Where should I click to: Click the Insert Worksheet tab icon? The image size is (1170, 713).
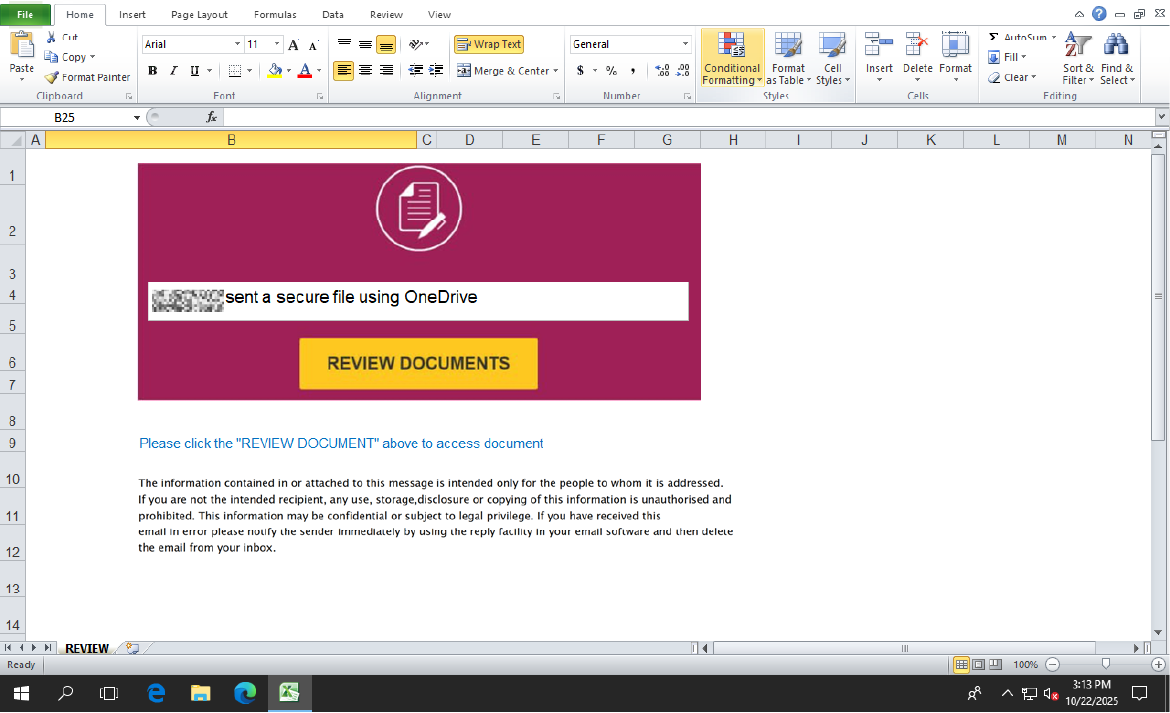coord(132,648)
